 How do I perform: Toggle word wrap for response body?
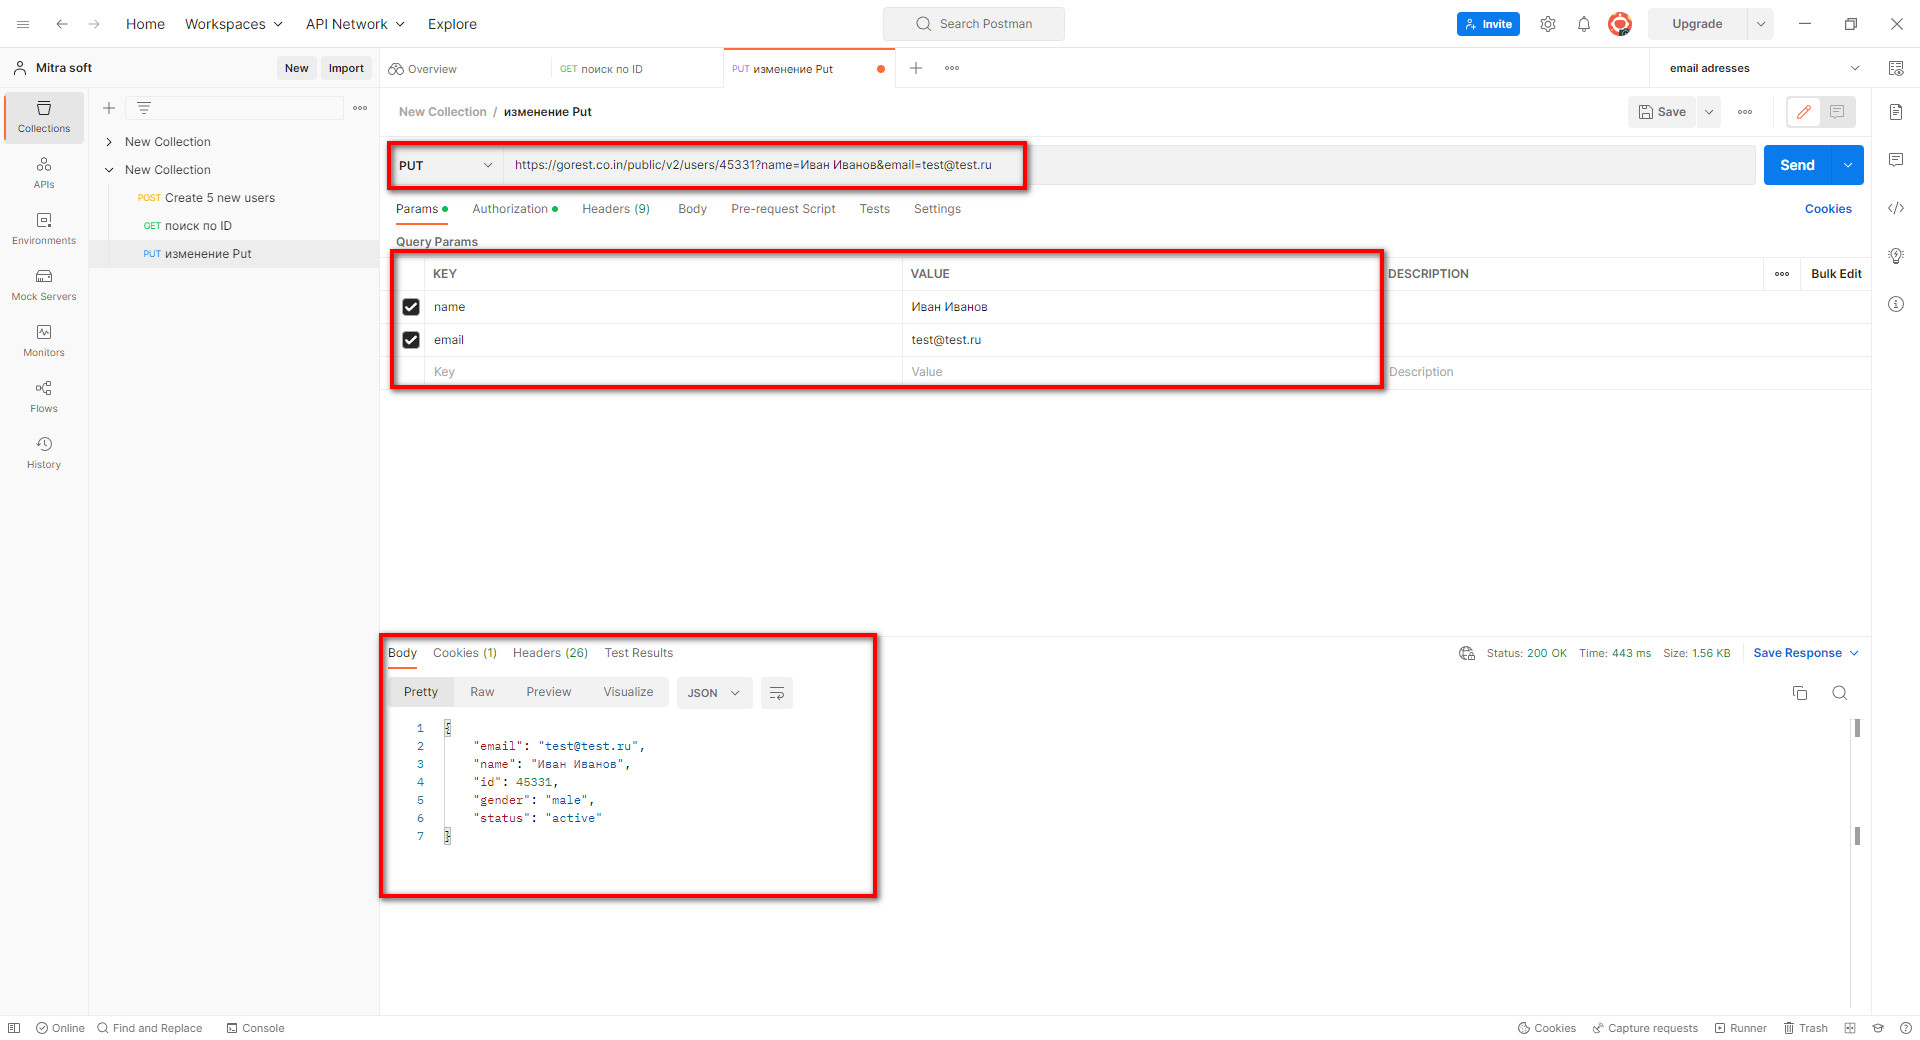(777, 693)
